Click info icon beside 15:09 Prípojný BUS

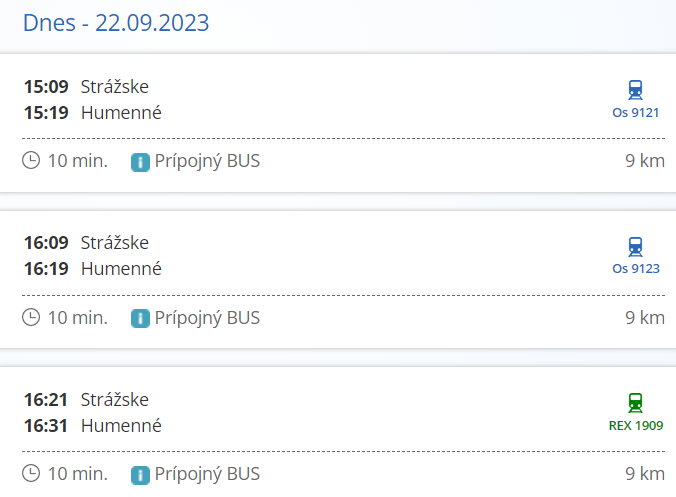pyautogui.click(x=140, y=162)
